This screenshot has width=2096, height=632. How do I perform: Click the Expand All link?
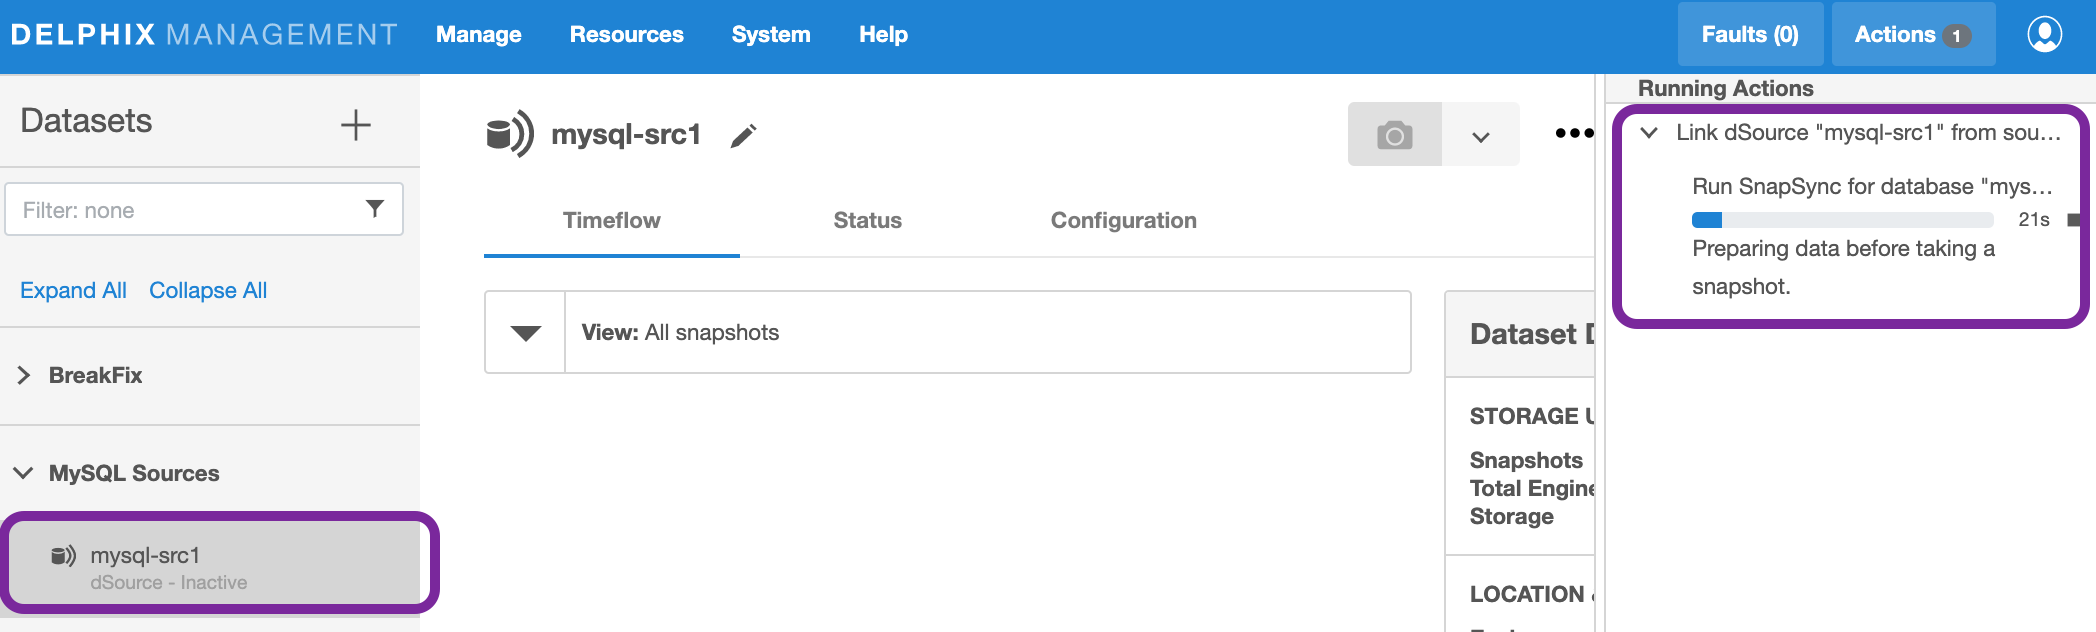click(73, 290)
